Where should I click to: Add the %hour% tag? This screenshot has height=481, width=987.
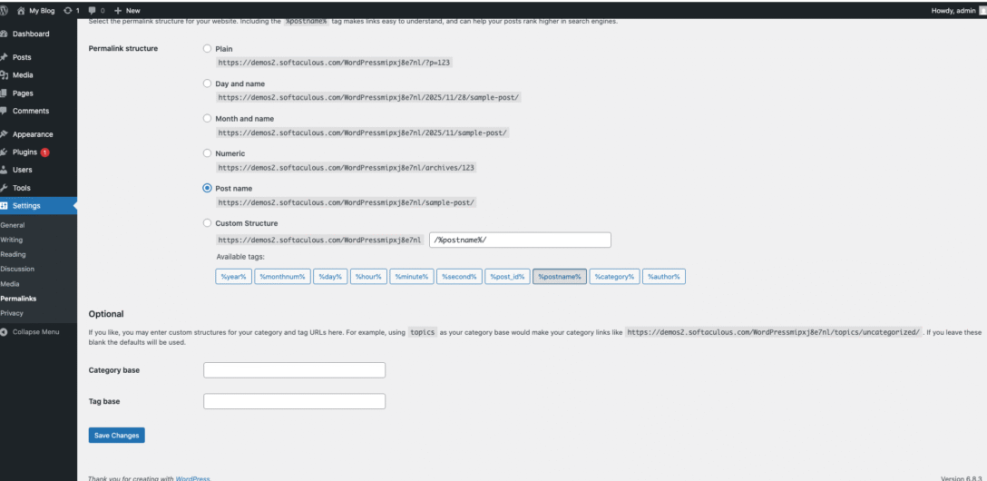[x=368, y=277]
